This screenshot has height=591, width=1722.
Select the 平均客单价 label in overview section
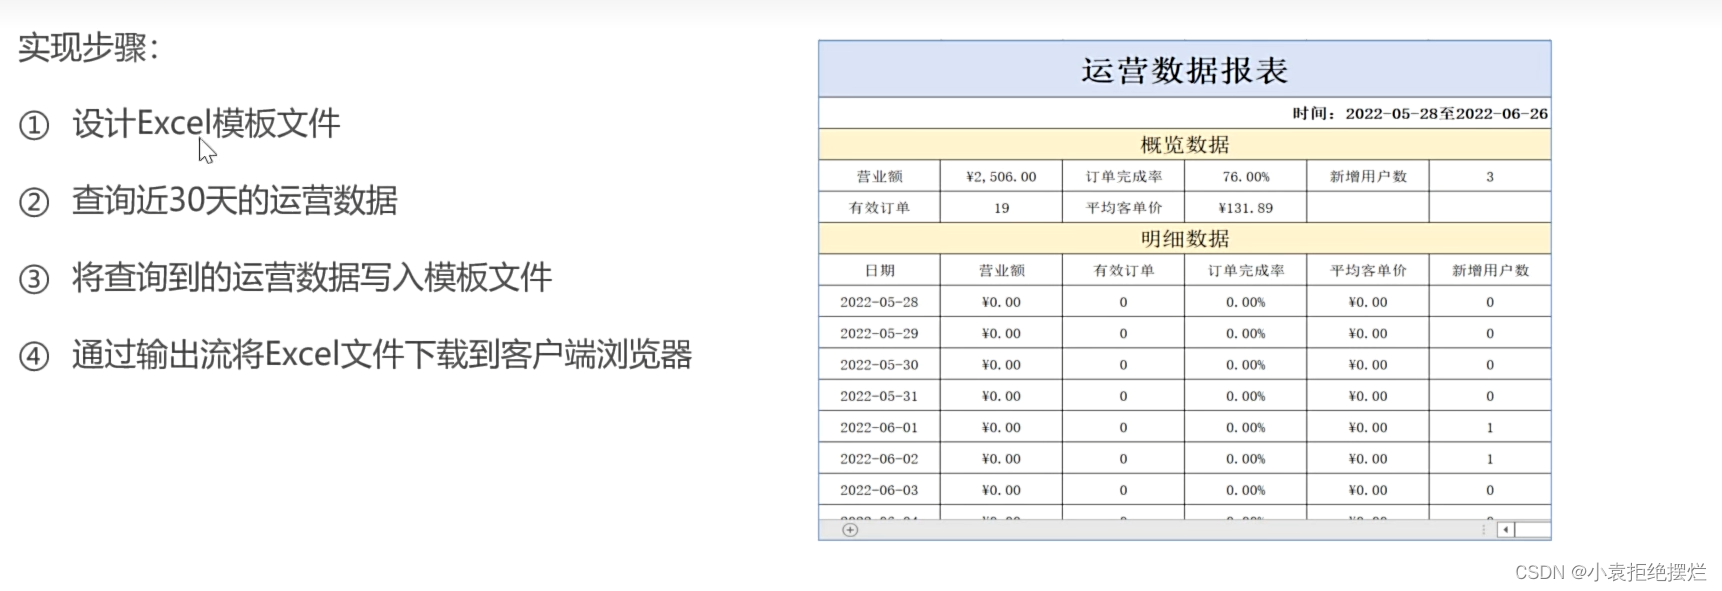click(1123, 207)
